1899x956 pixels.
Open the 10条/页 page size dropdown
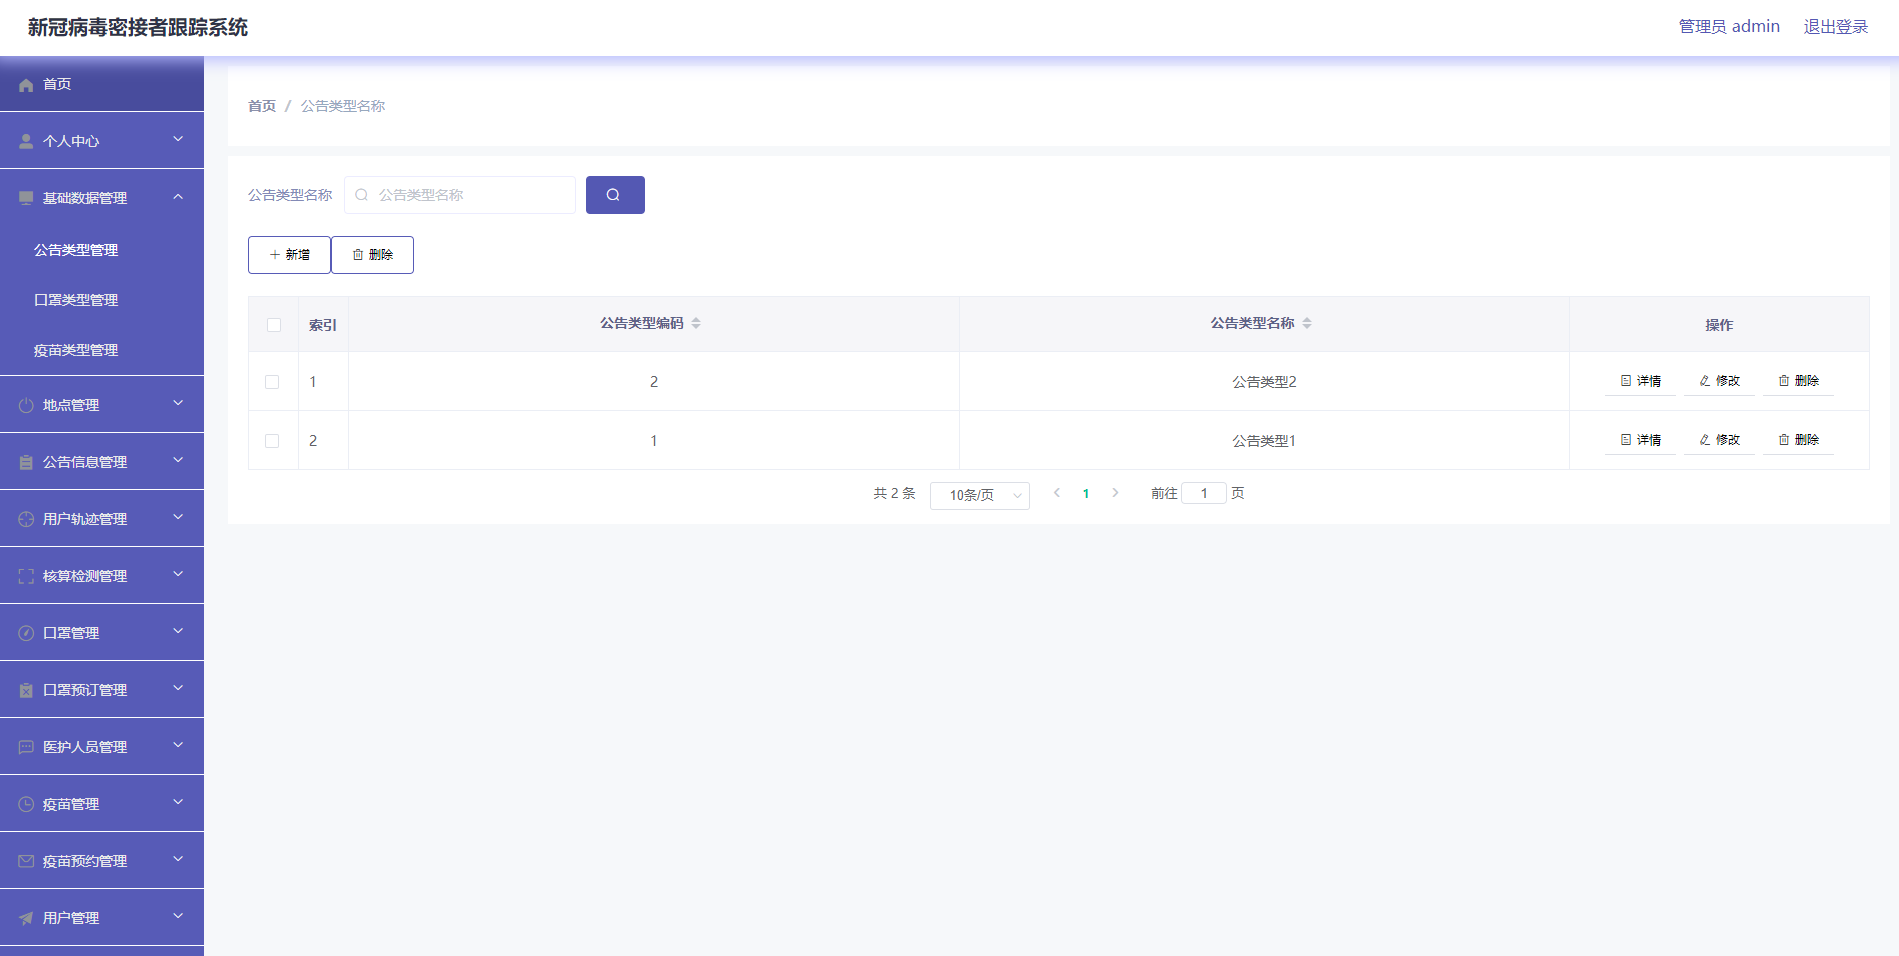(x=980, y=495)
